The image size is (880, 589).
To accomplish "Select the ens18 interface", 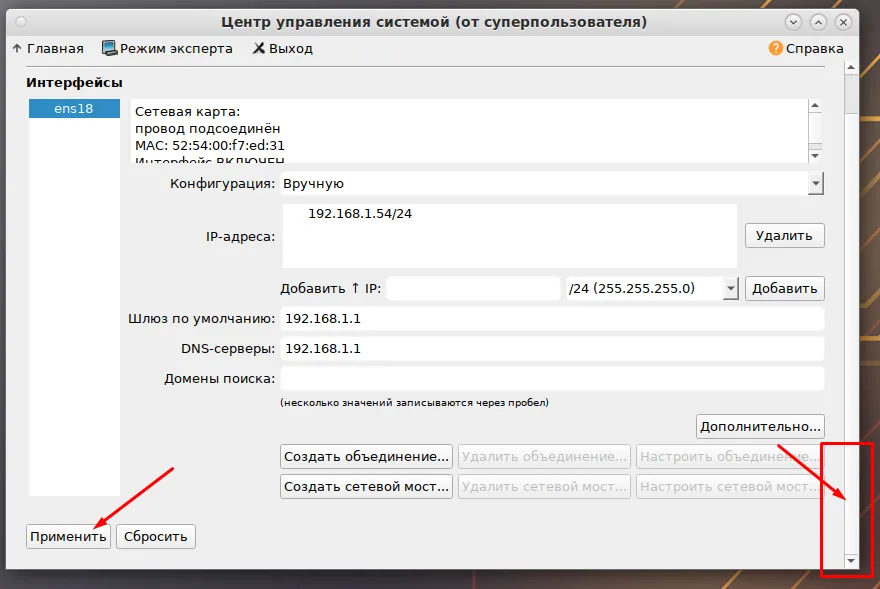I will click(x=74, y=108).
